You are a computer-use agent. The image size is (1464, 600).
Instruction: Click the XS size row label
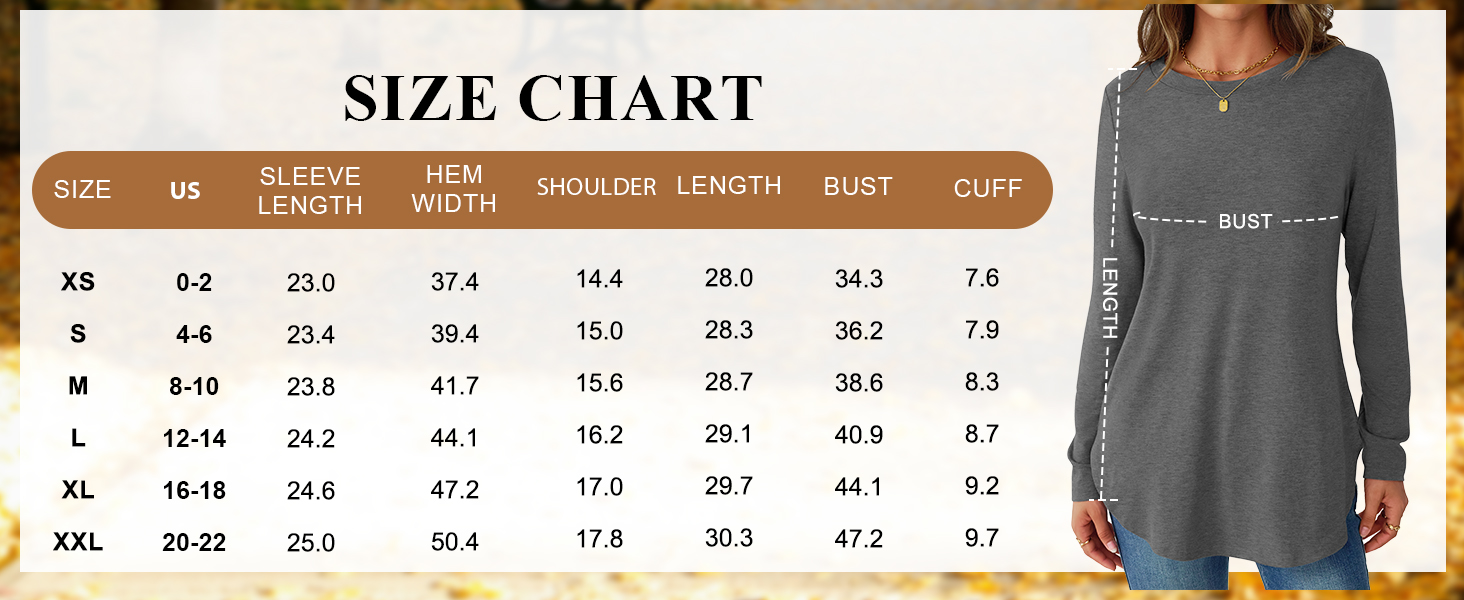[78, 282]
